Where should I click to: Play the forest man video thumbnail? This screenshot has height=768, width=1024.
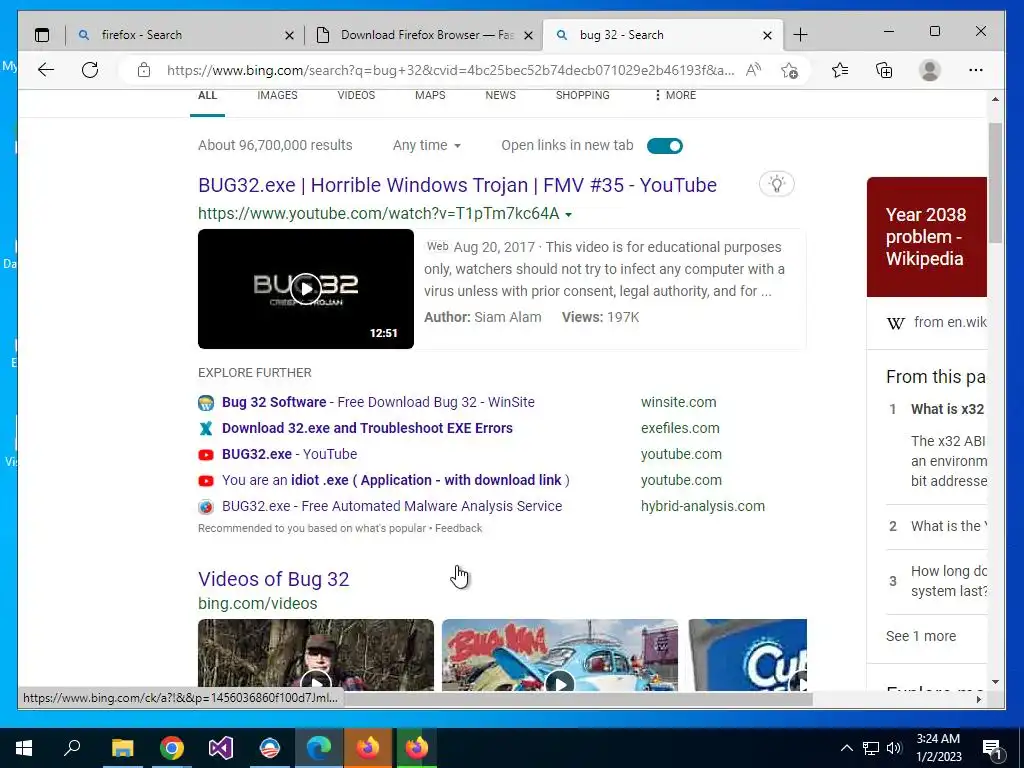click(x=315, y=655)
